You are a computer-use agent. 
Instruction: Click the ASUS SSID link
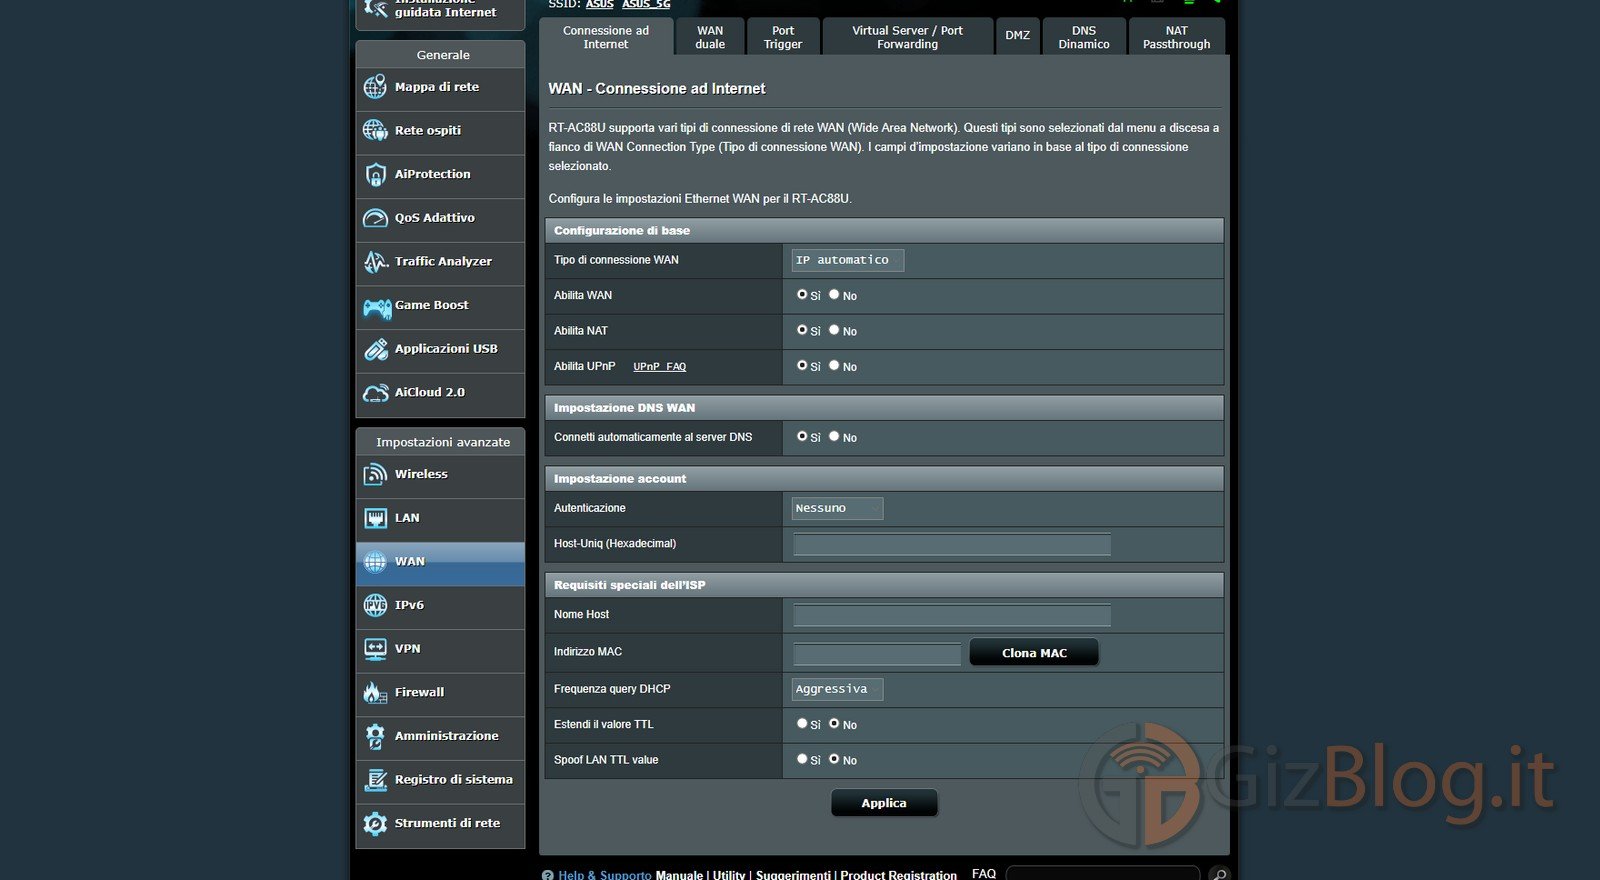click(x=600, y=4)
